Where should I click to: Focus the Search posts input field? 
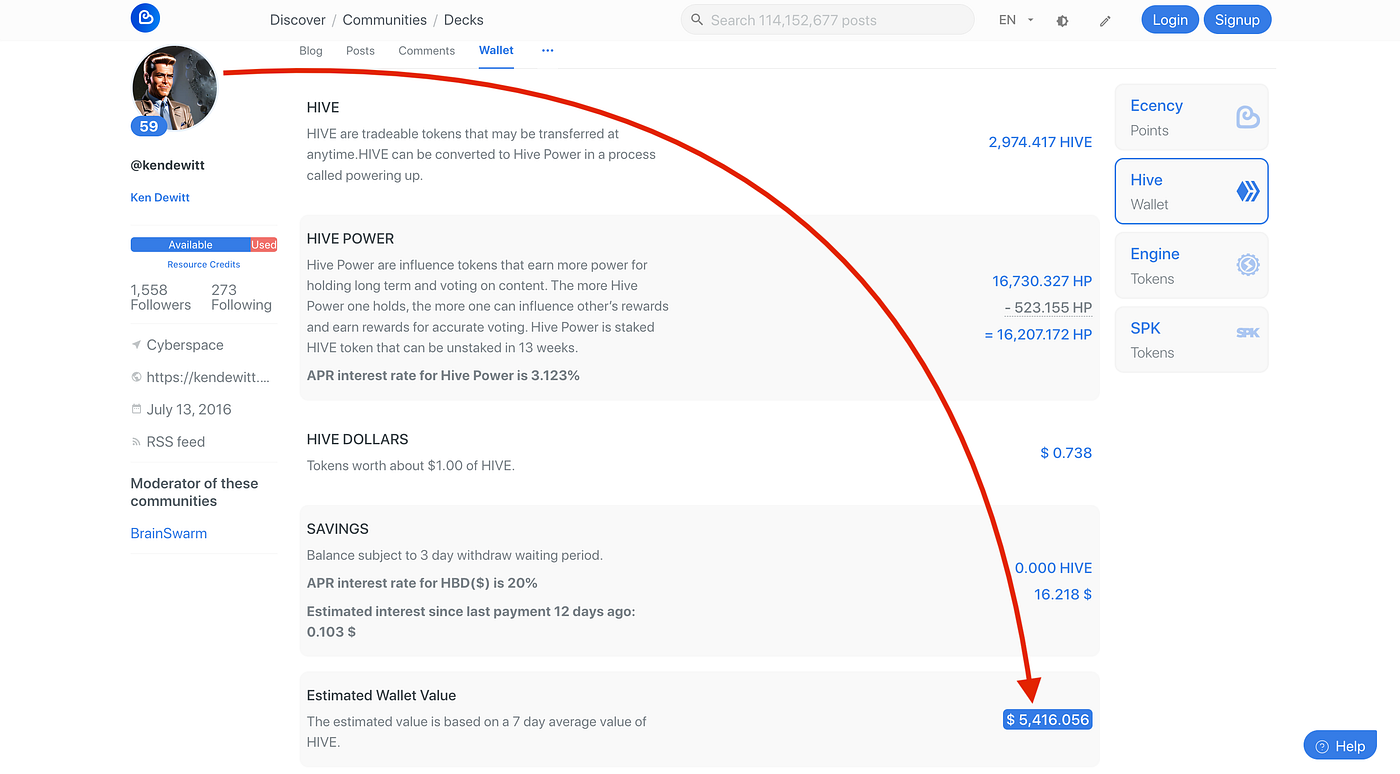pyautogui.click(x=827, y=20)
